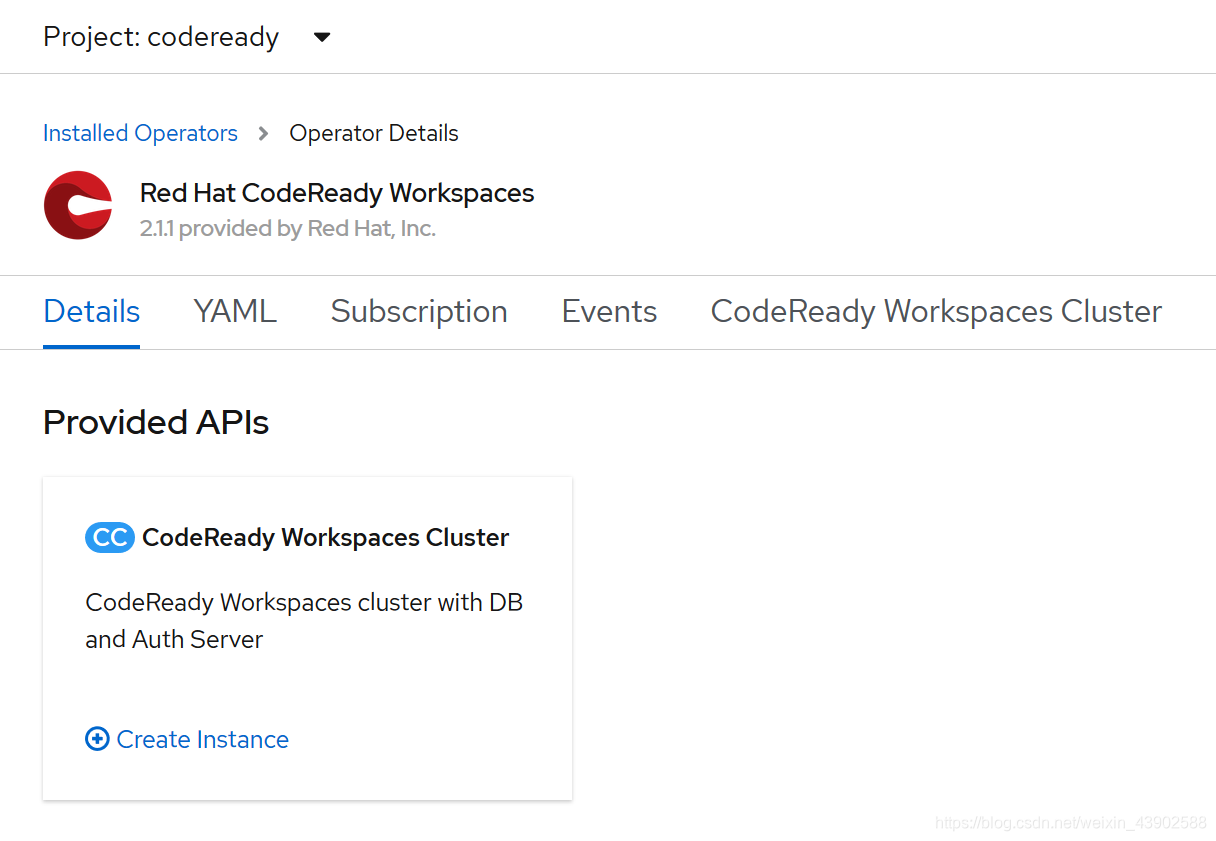Switch to the YAML tab
1216x841 pixels.
pos(235,312)
